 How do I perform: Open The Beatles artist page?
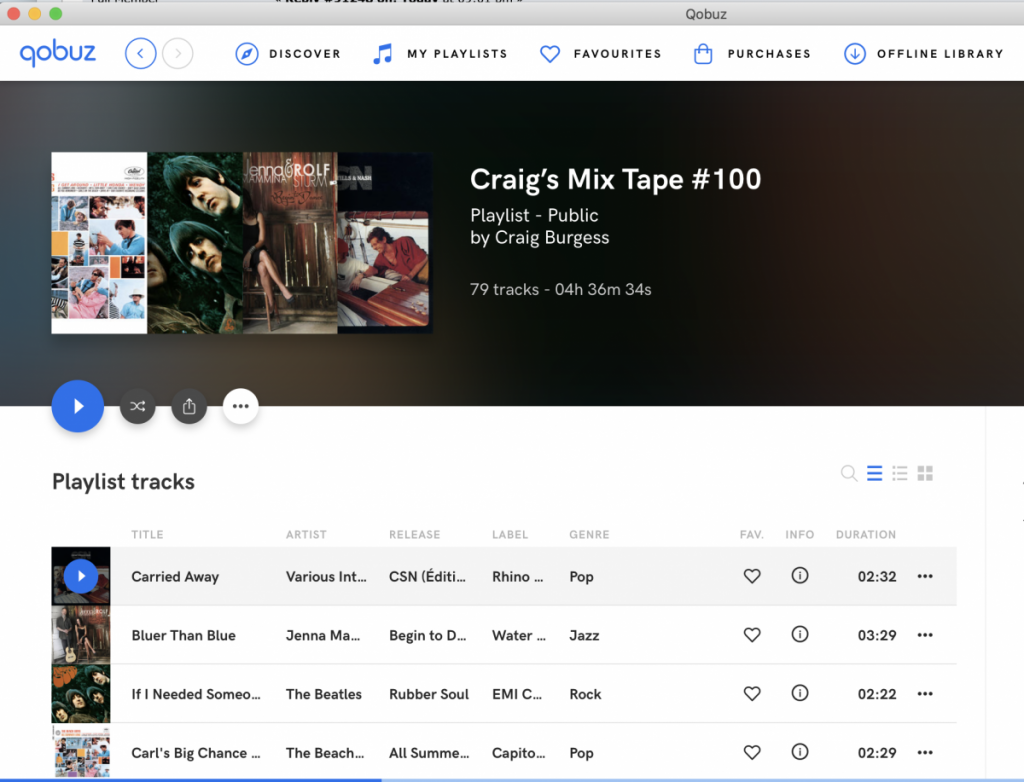323,694
